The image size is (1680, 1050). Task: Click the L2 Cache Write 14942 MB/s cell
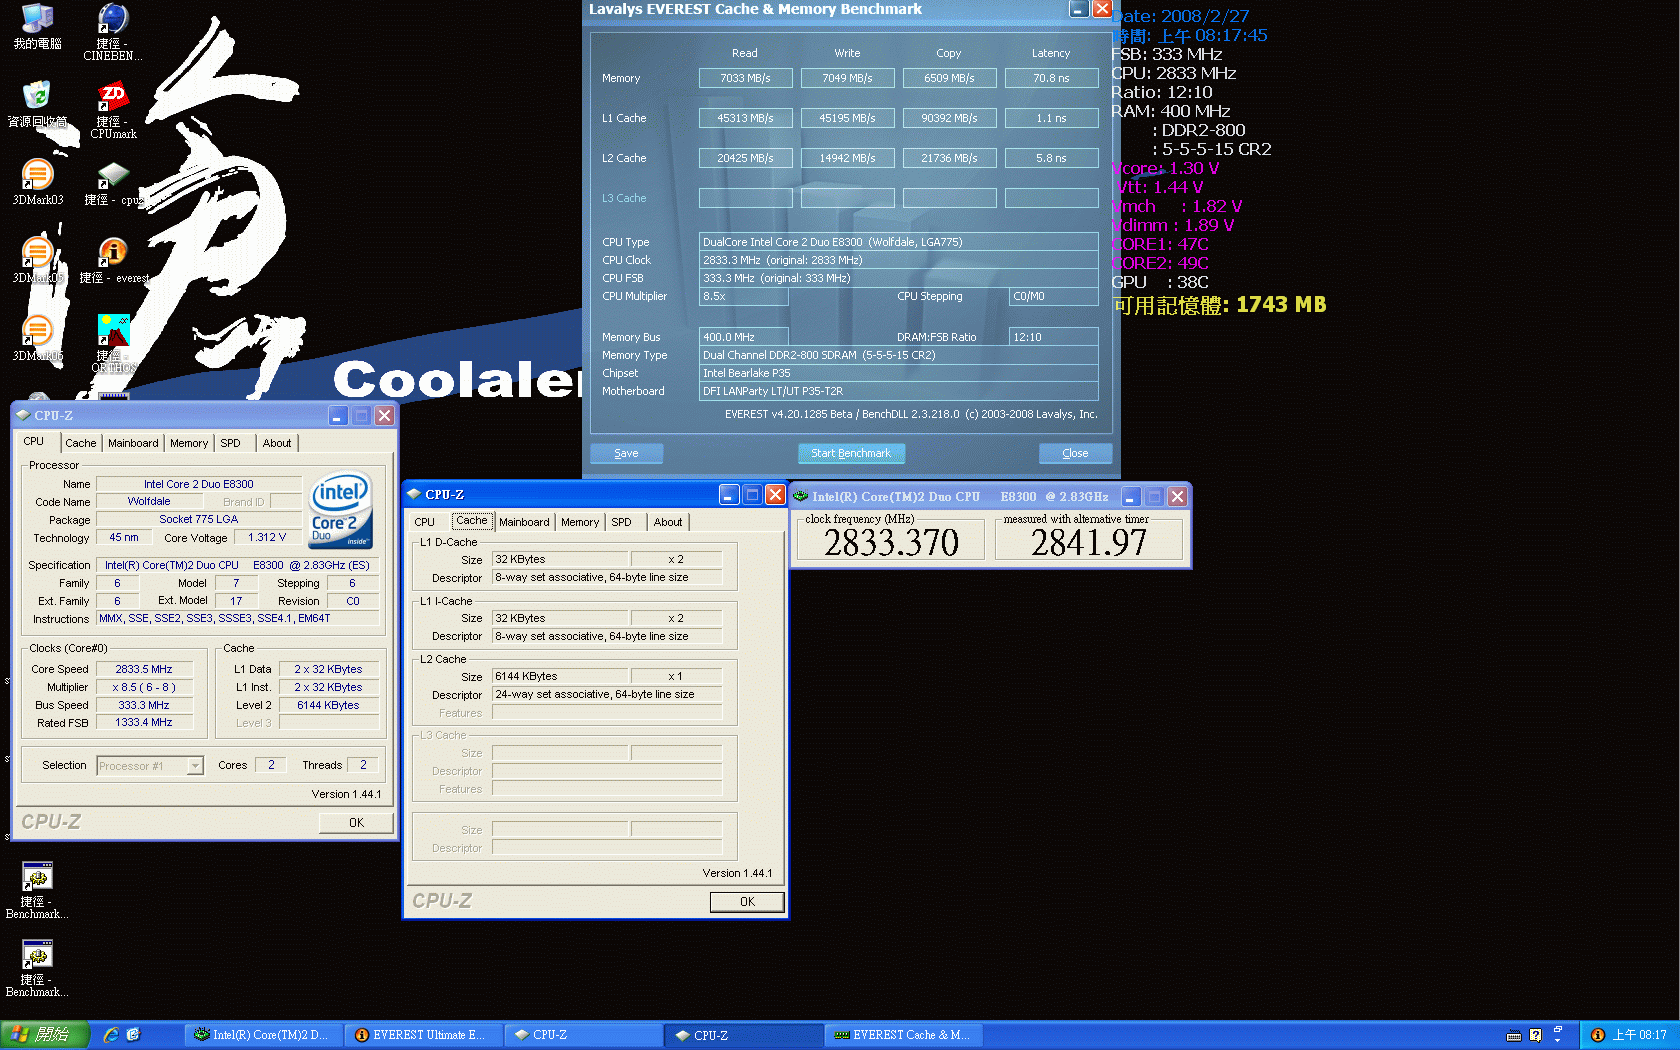(x=848, y=158)
